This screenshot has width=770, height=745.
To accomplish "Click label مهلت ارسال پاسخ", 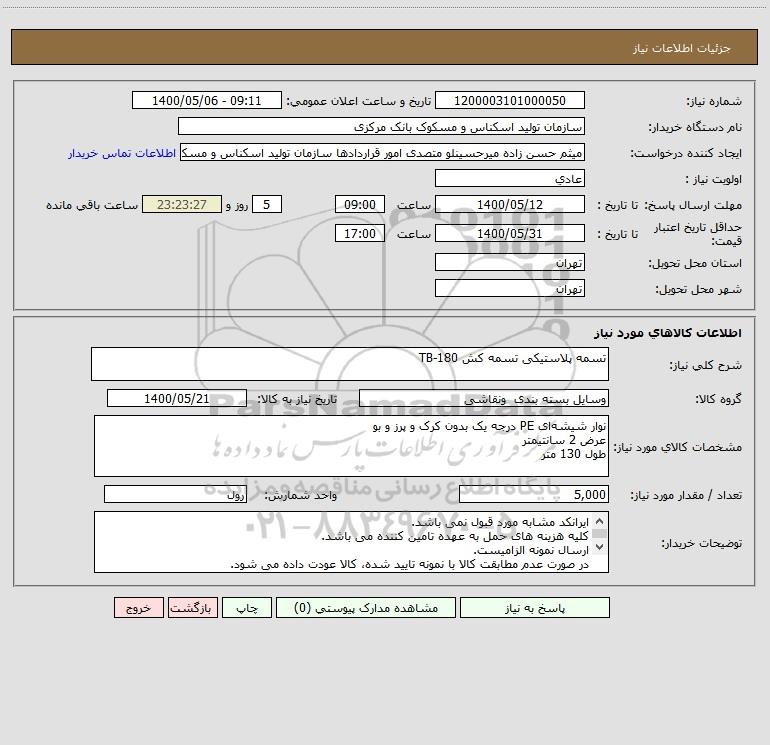I will coord(693,205).
